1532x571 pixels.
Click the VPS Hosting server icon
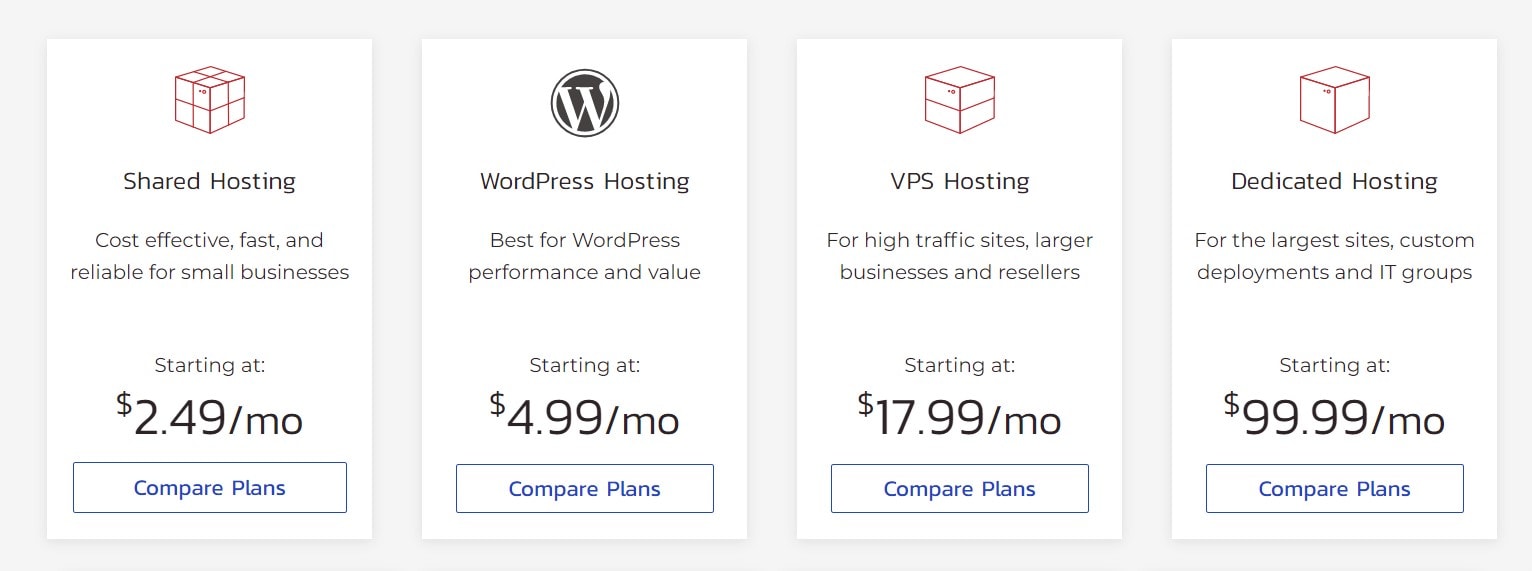(960, 100)
